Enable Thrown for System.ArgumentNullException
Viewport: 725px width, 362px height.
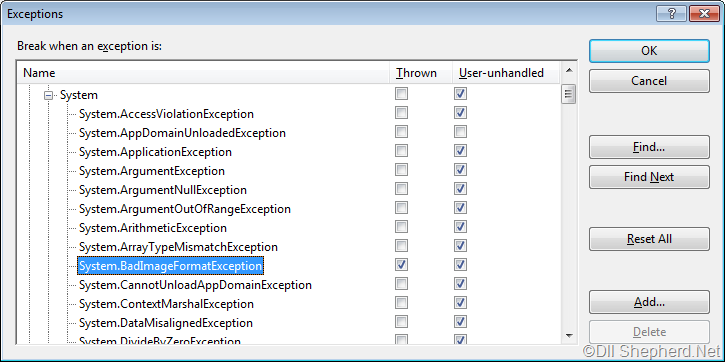tap(401, 189)
